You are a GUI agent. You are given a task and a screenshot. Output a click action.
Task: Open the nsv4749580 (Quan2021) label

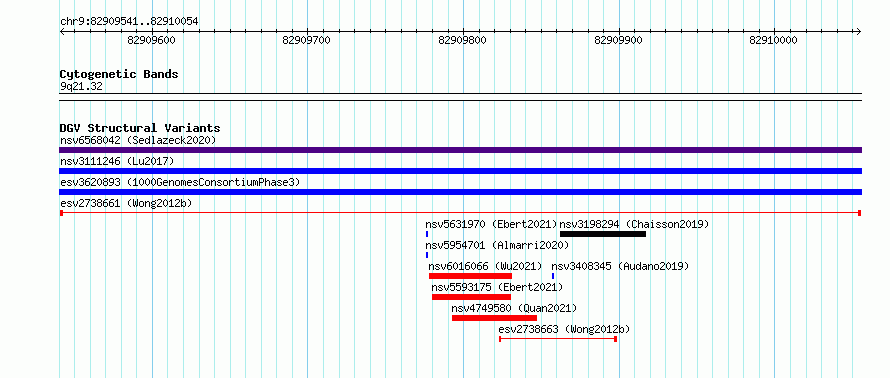(514, 308)
